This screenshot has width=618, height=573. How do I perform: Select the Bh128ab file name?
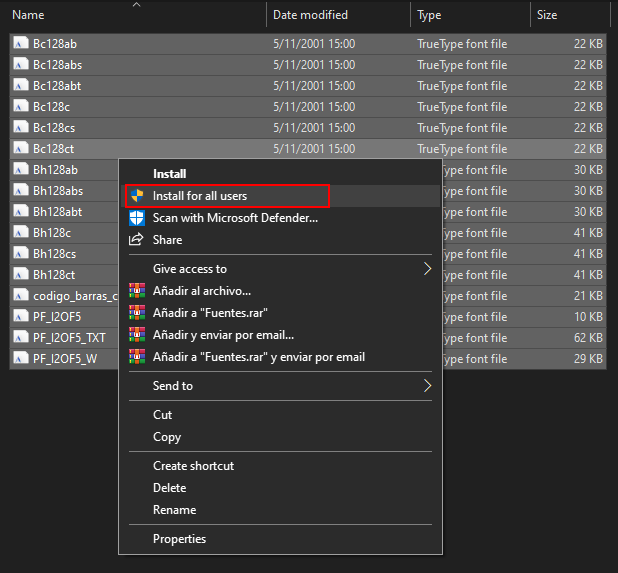click(x=56, y=169)
